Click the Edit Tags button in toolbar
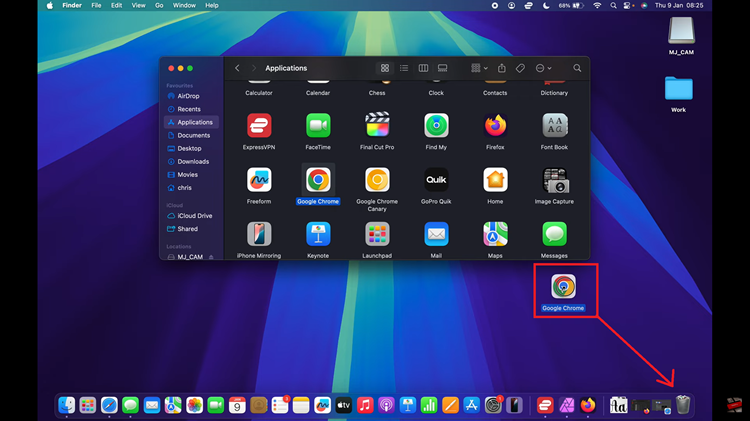The width and height of the screenshot is (750, 421). [x=520, y=68]
